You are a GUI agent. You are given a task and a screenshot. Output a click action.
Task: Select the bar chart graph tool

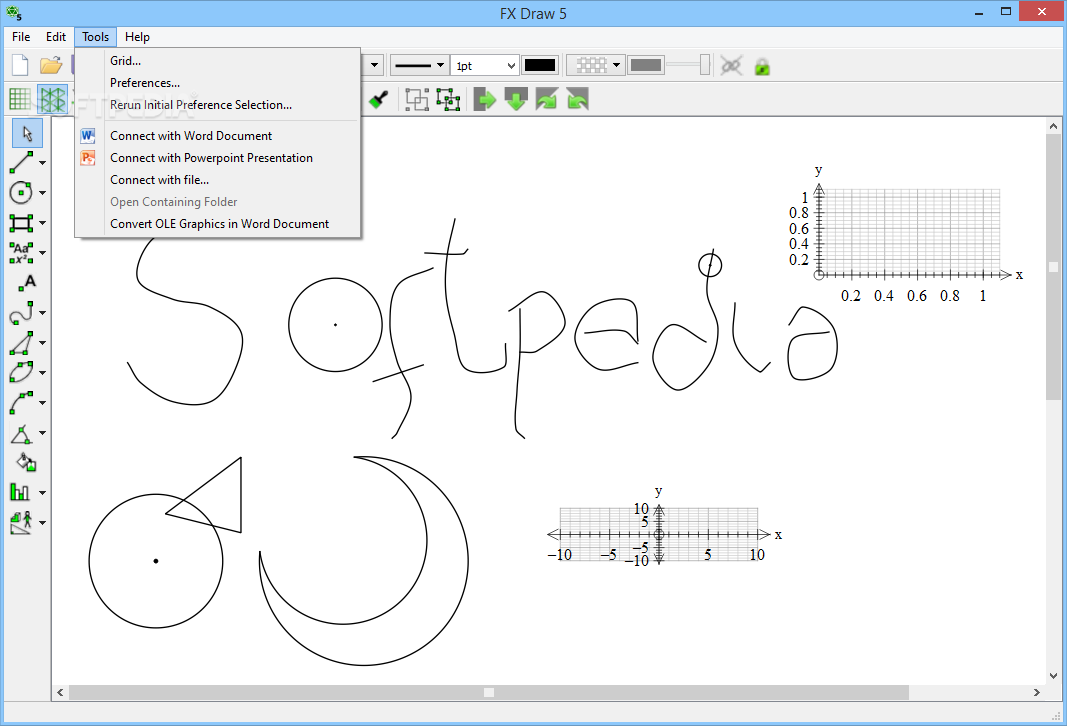pos(21,492)
